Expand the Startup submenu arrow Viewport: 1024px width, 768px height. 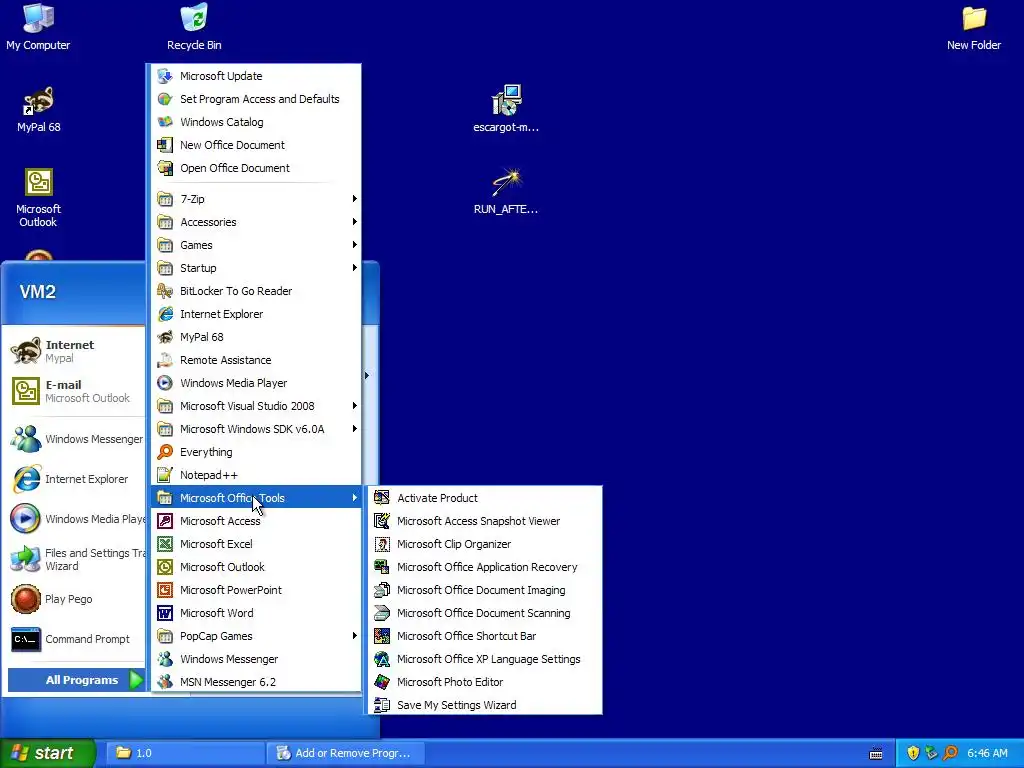pos(355,268)
